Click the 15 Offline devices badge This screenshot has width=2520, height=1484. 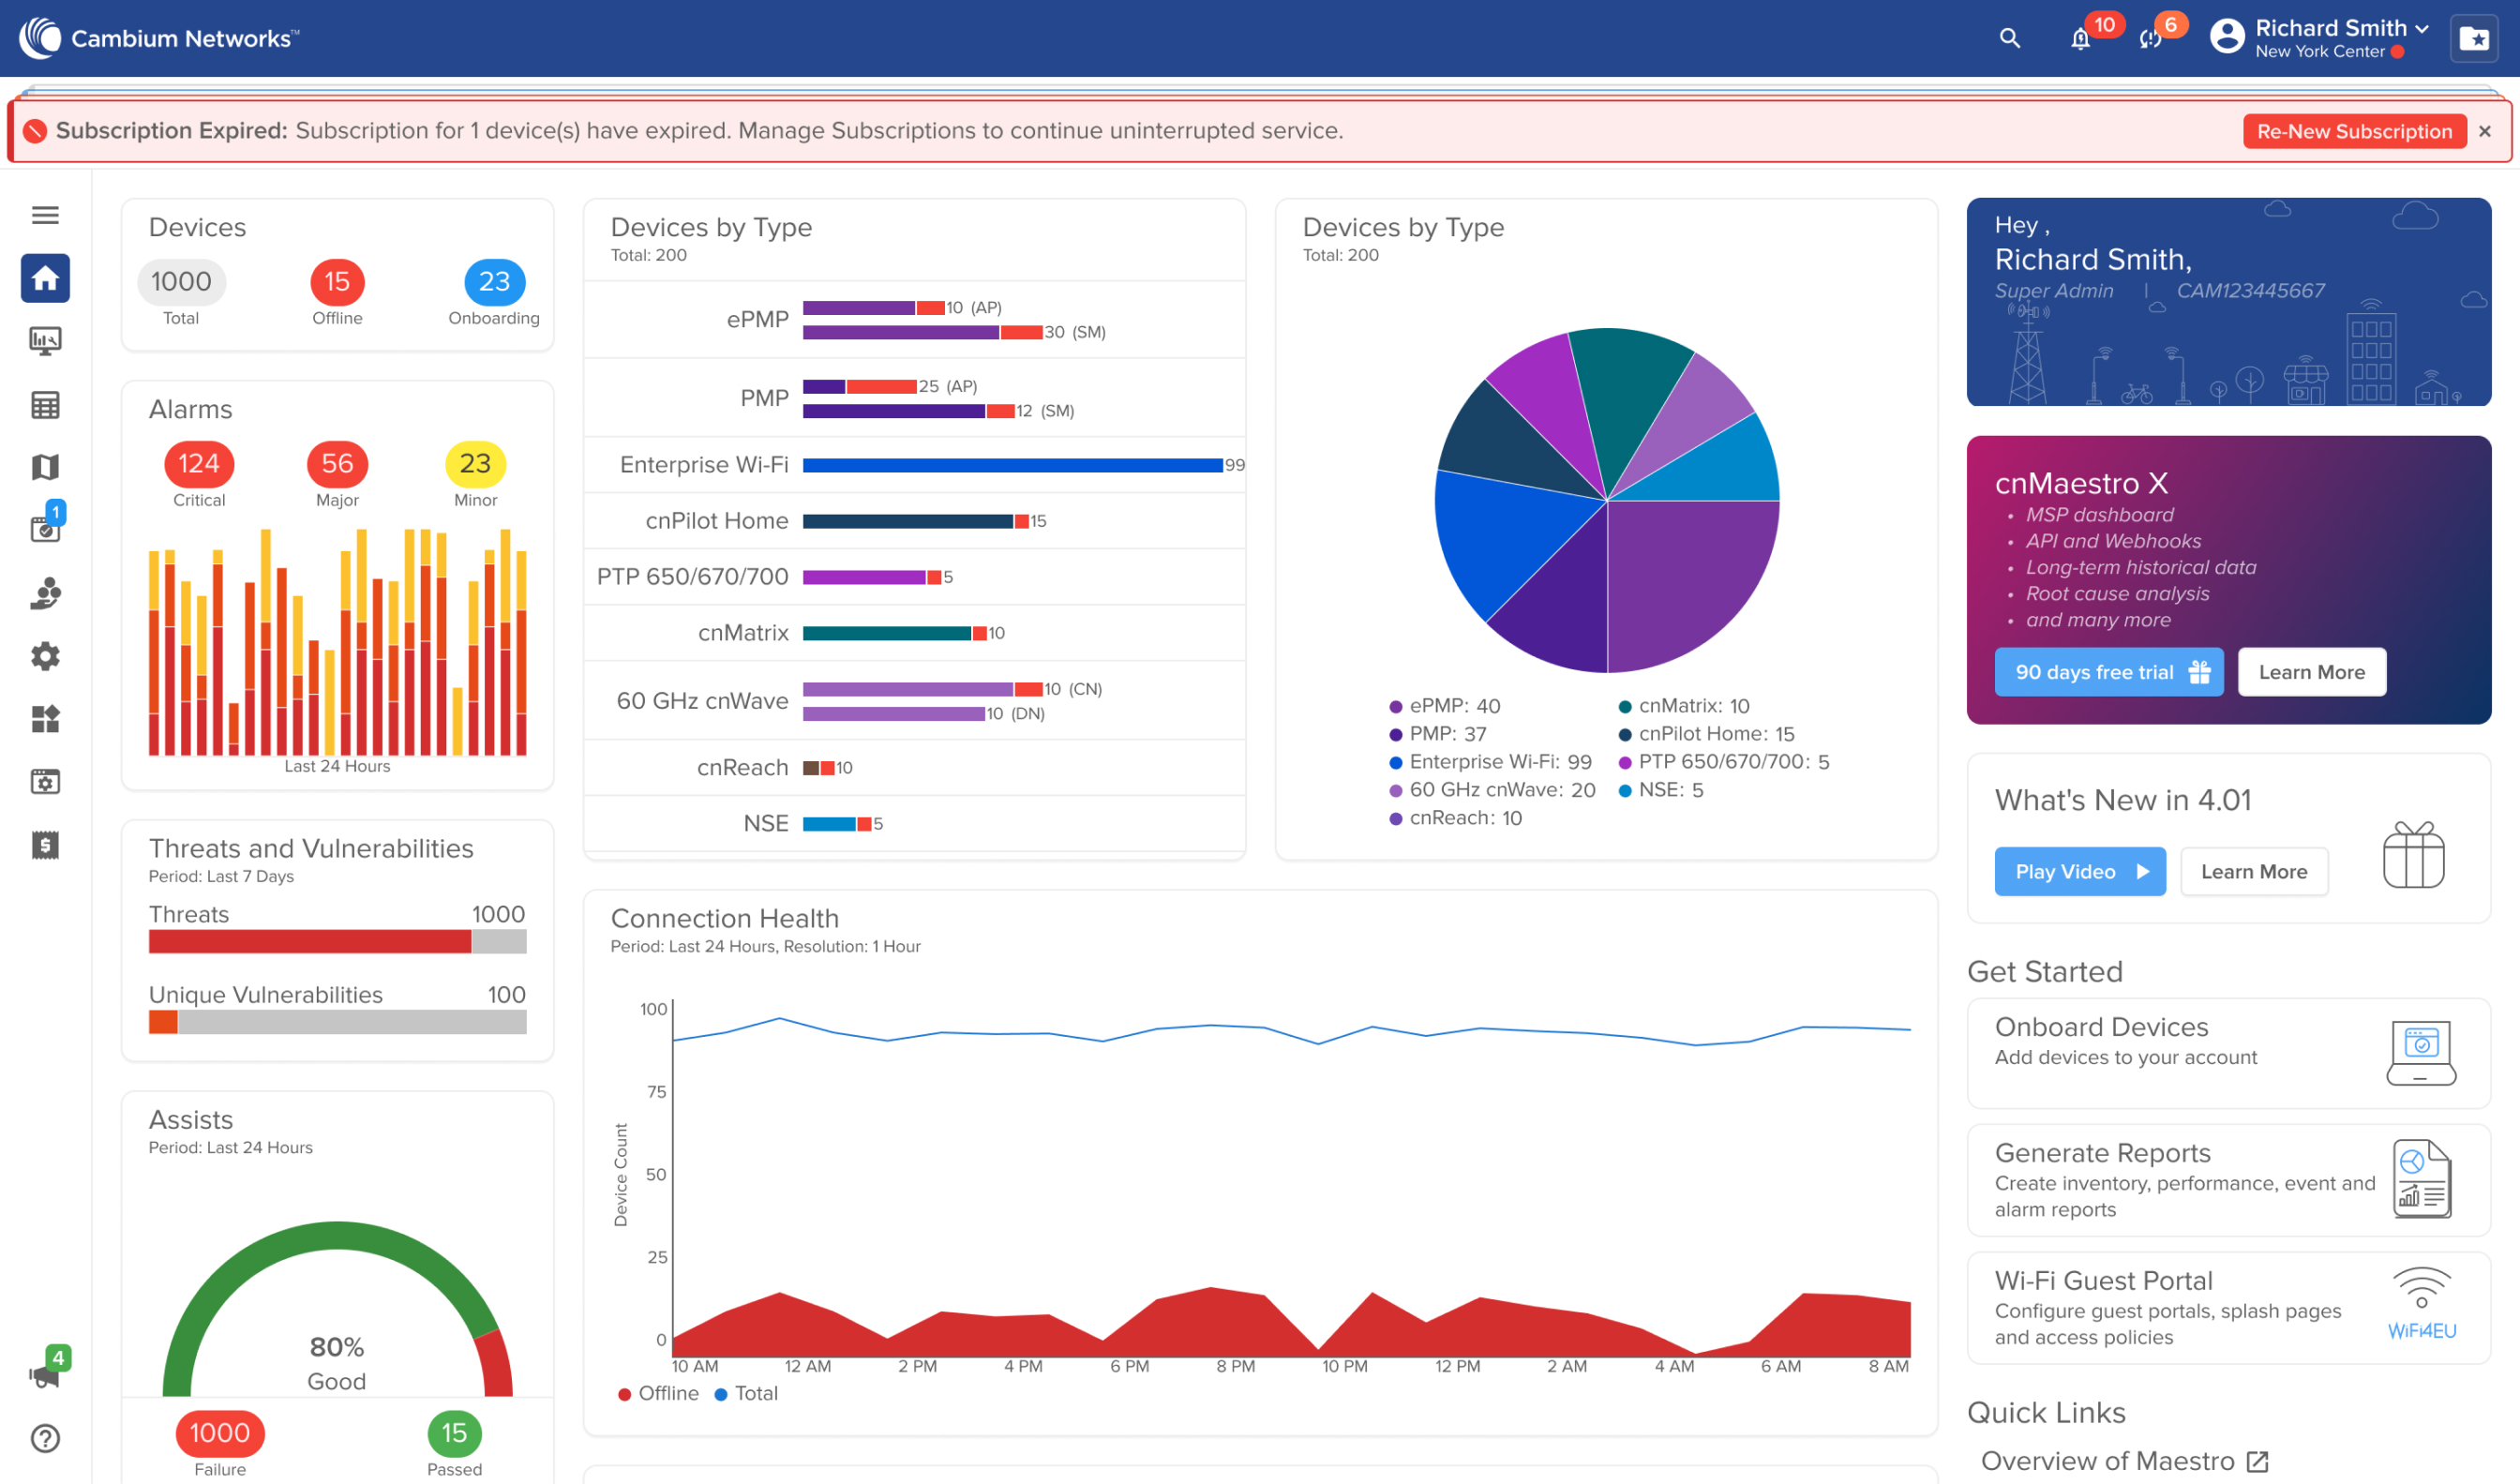pyautogui.click(x=337, y=282)
